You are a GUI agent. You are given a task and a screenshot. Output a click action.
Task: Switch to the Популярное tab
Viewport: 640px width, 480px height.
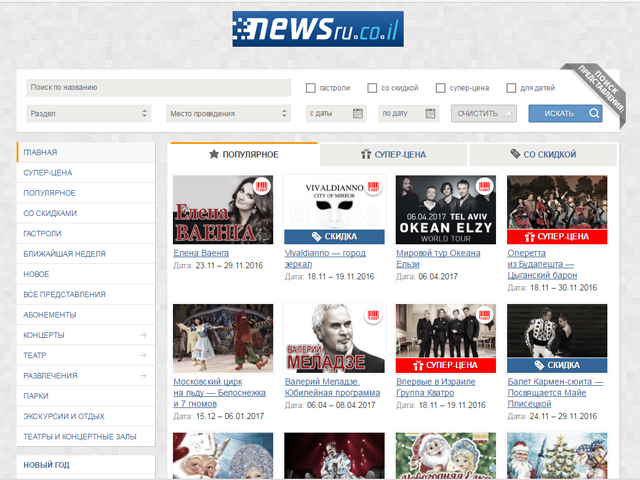244,155
